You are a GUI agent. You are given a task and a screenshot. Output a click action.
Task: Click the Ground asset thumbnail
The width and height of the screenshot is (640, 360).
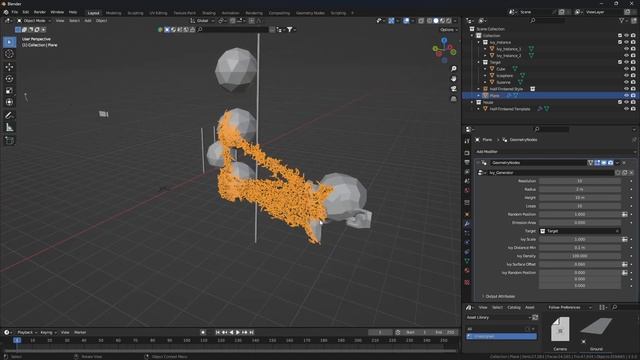coord(596,331)
